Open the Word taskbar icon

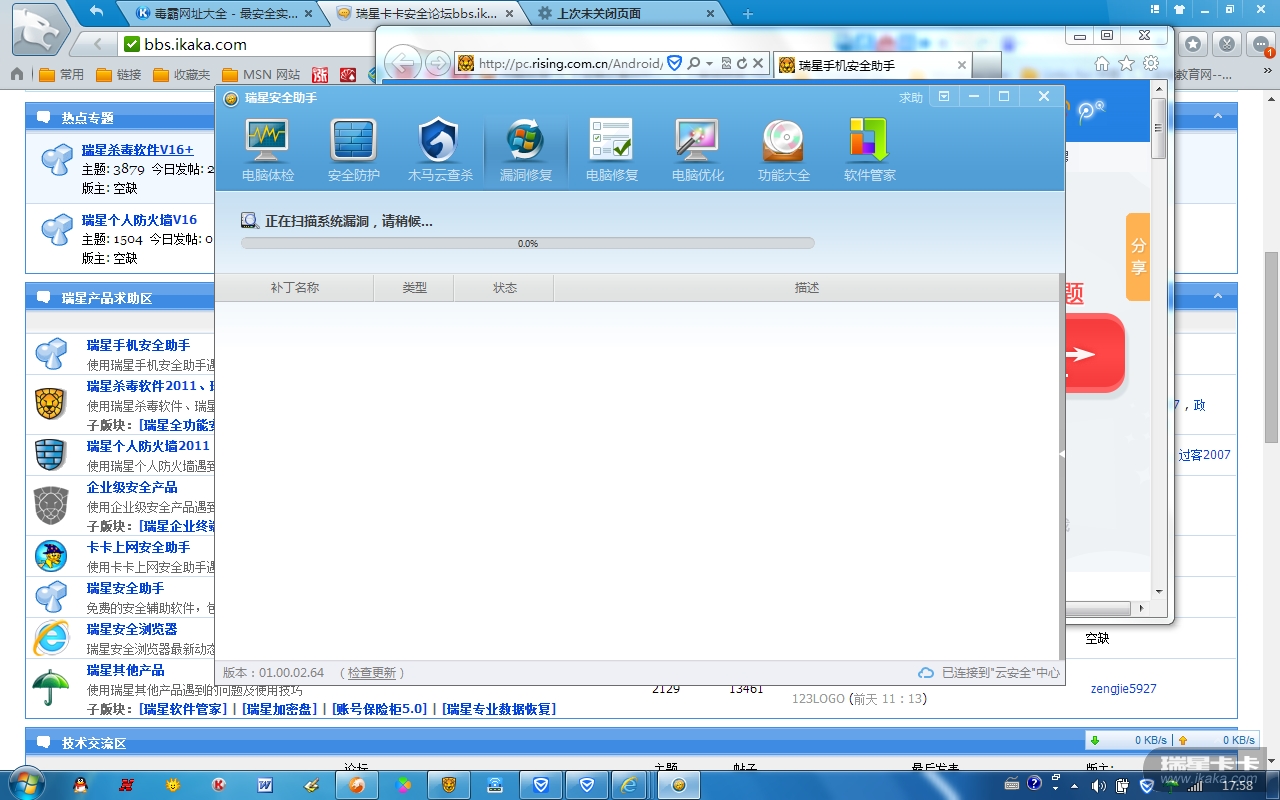click(265, 785)
